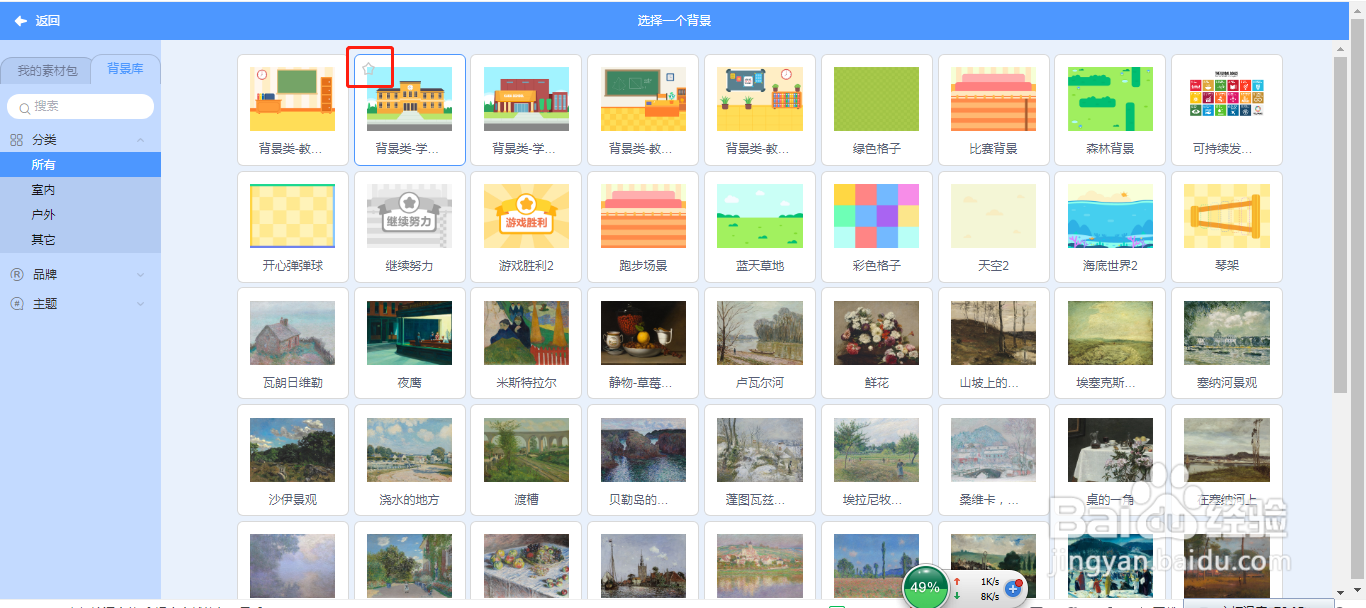Choose the chalkboard classroom with teacher desk
This screenshot has height=608, width=1366.
[643, 110]
